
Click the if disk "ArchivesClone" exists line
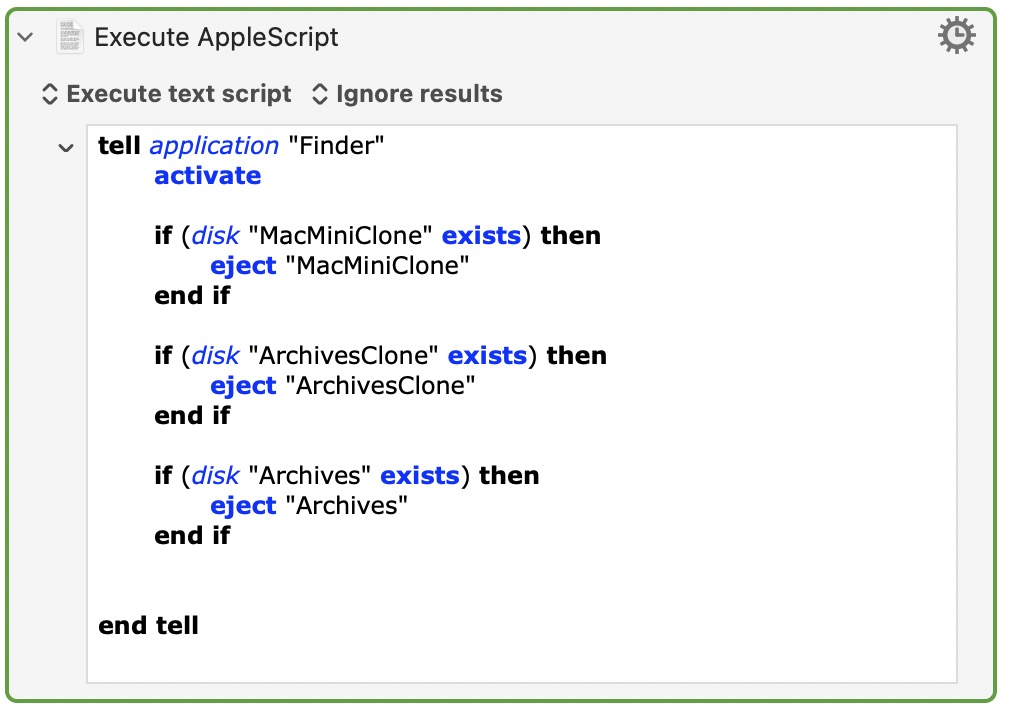[x=380, y=356]
